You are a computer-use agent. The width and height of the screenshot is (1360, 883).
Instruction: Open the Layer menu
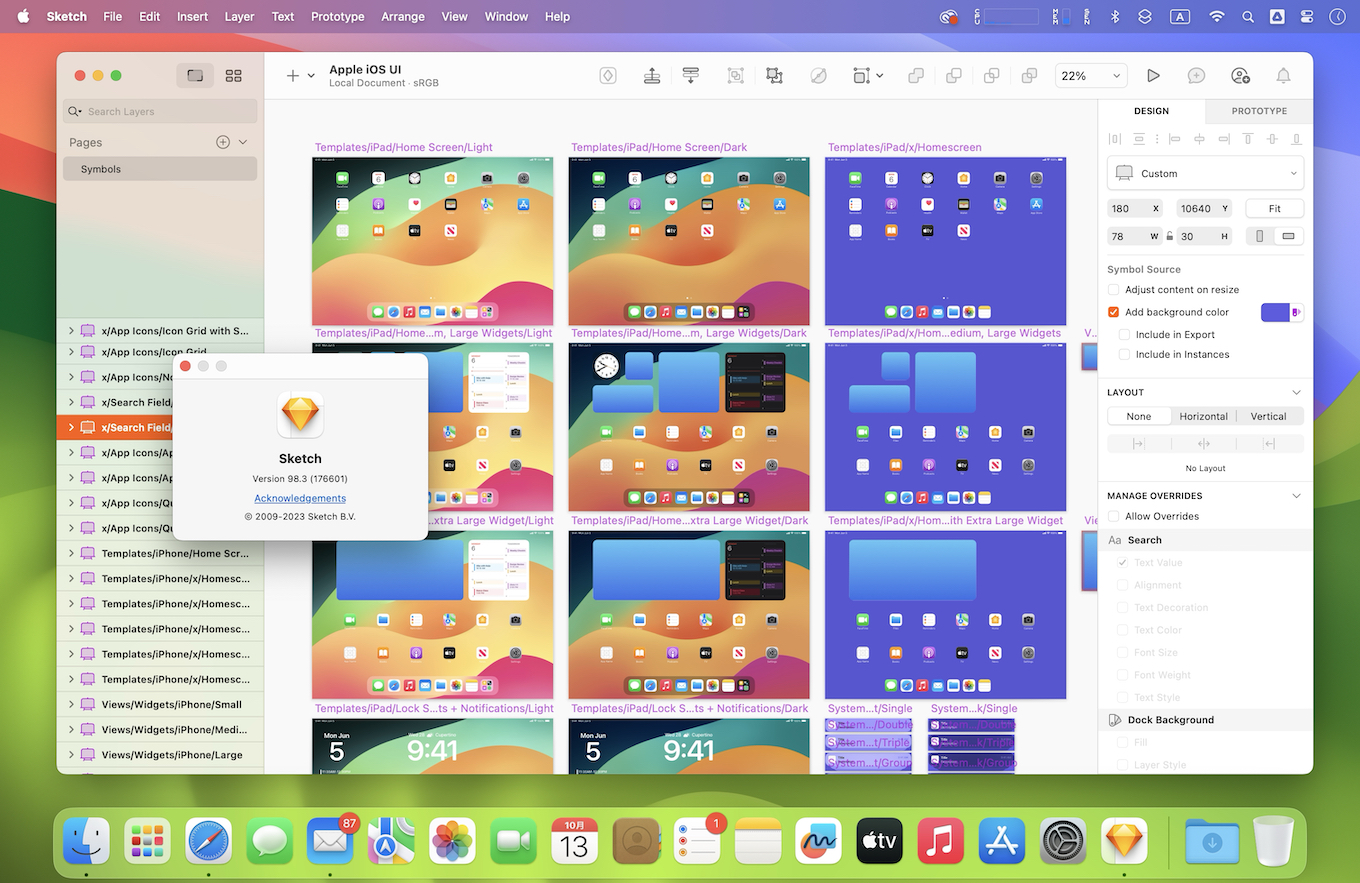239,16
